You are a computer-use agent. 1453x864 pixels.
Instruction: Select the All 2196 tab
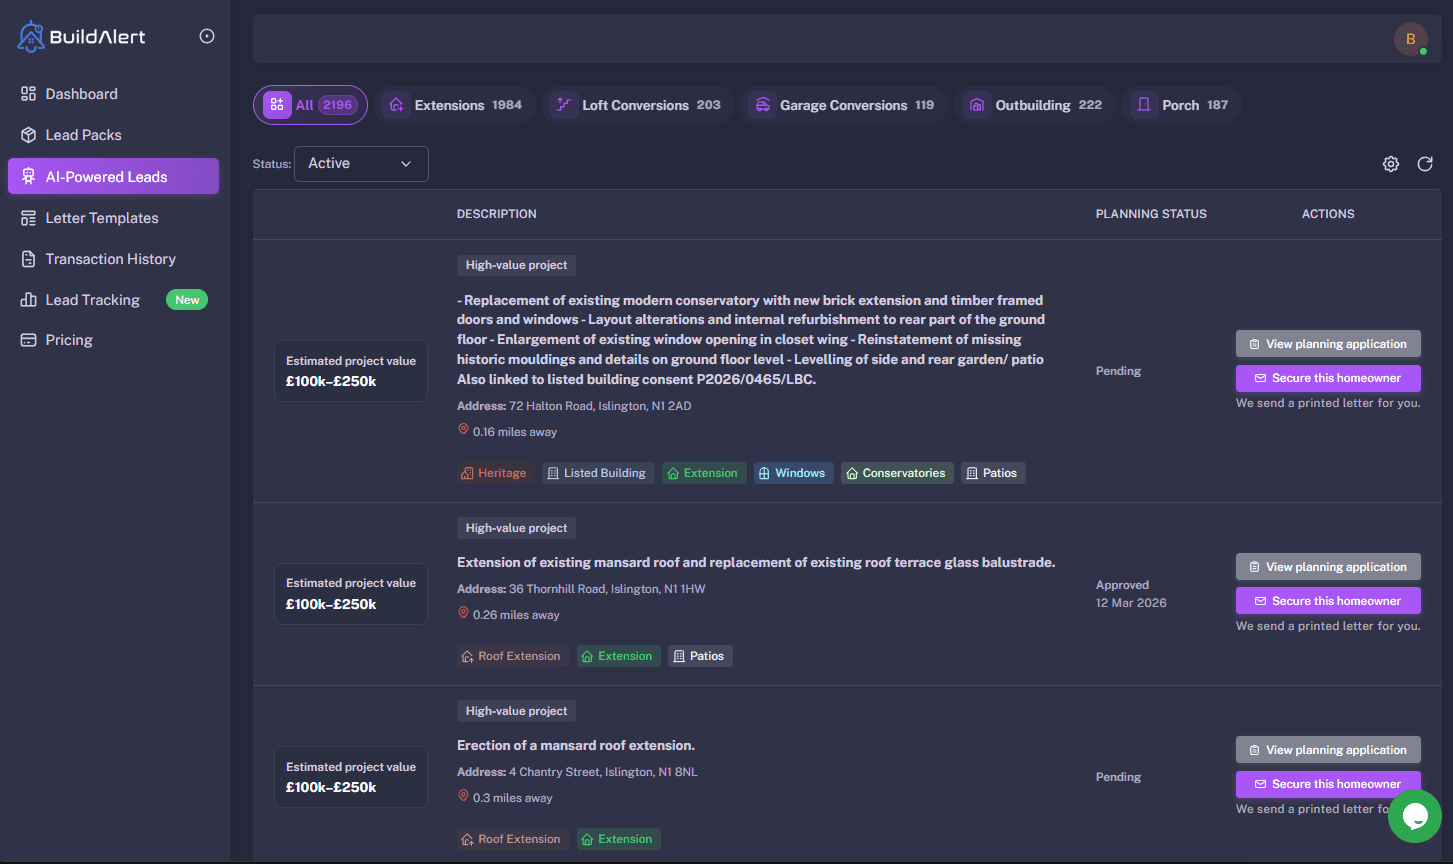310,104
